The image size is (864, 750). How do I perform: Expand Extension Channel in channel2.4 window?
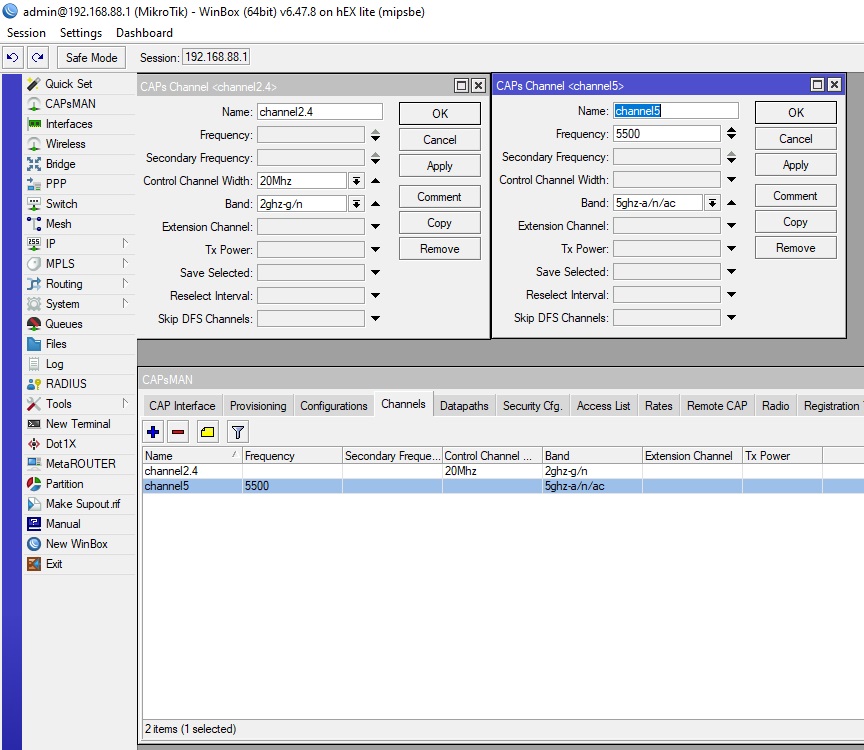375,226
